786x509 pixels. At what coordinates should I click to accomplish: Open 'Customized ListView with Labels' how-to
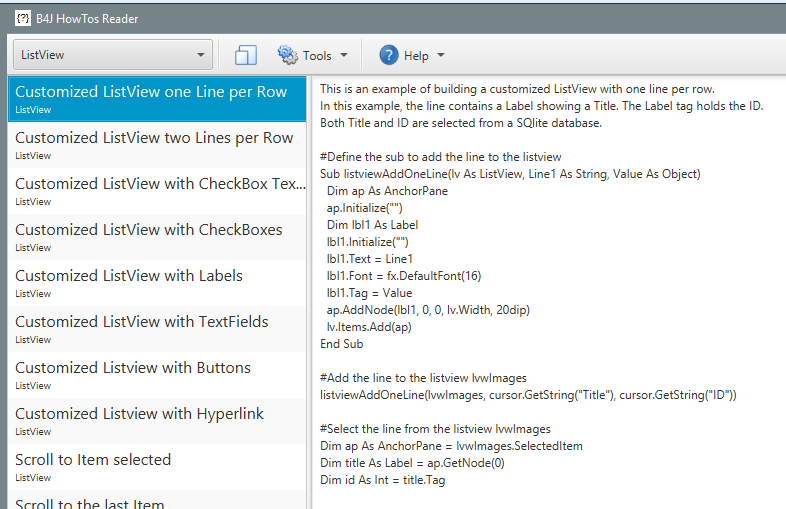pyautogui.click(x=129, y=282)
